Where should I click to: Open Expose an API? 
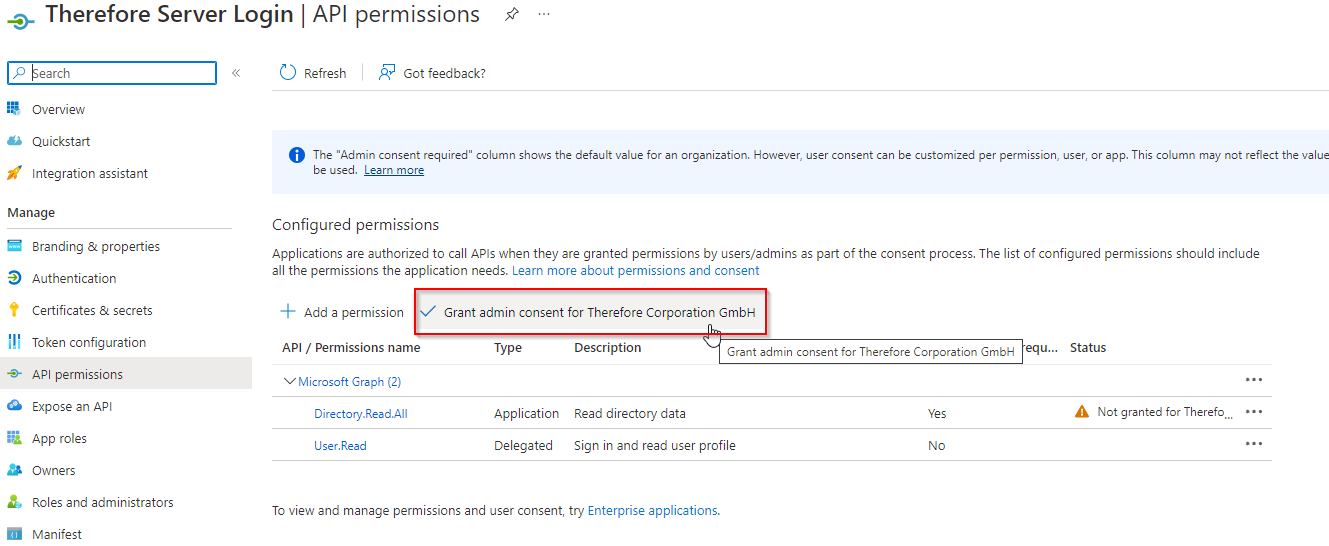pos(72,406)
